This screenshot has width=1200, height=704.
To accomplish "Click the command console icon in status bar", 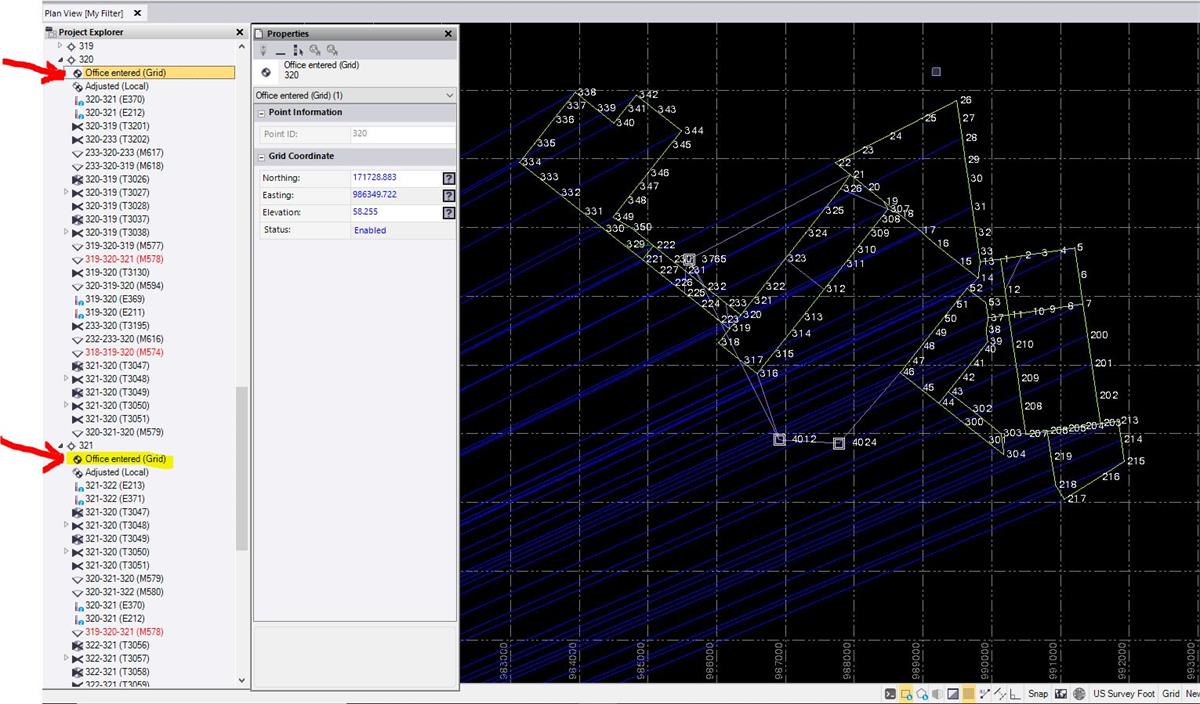I will click(891, 693).
